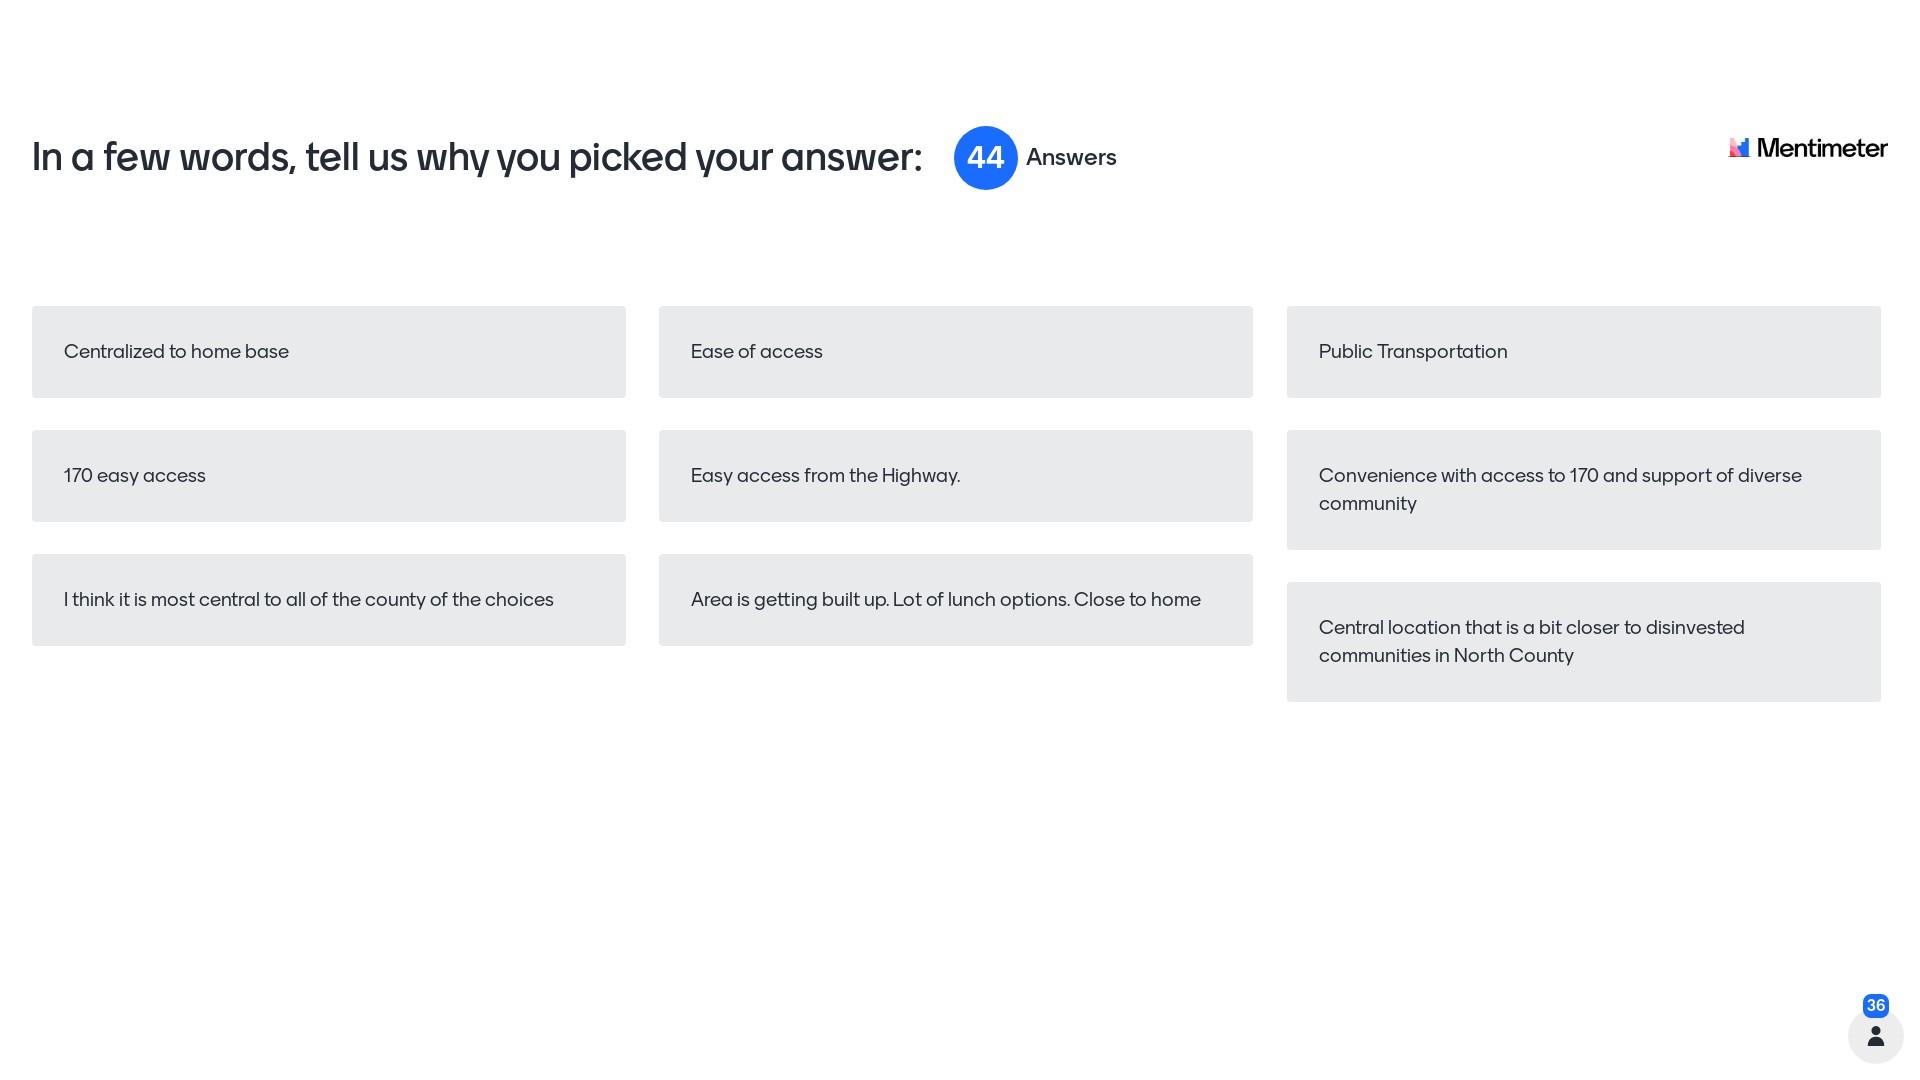Select the 'Public Transportation' response card
Screen dimensions: 1920x1080
1583,352
